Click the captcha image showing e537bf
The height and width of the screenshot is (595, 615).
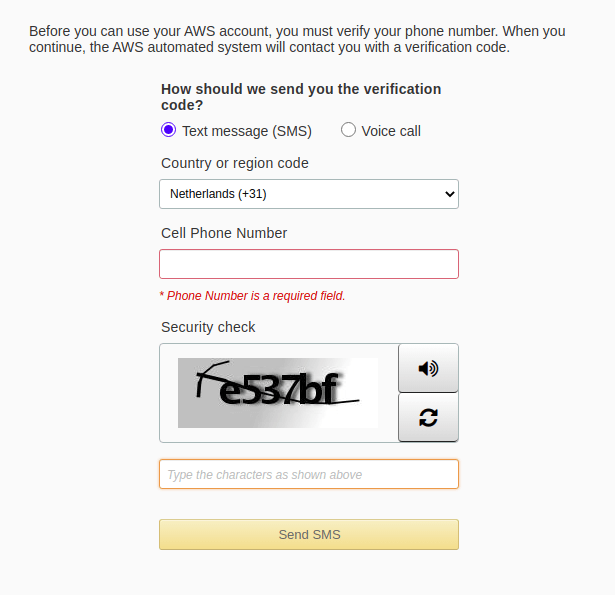coord(277,393)
